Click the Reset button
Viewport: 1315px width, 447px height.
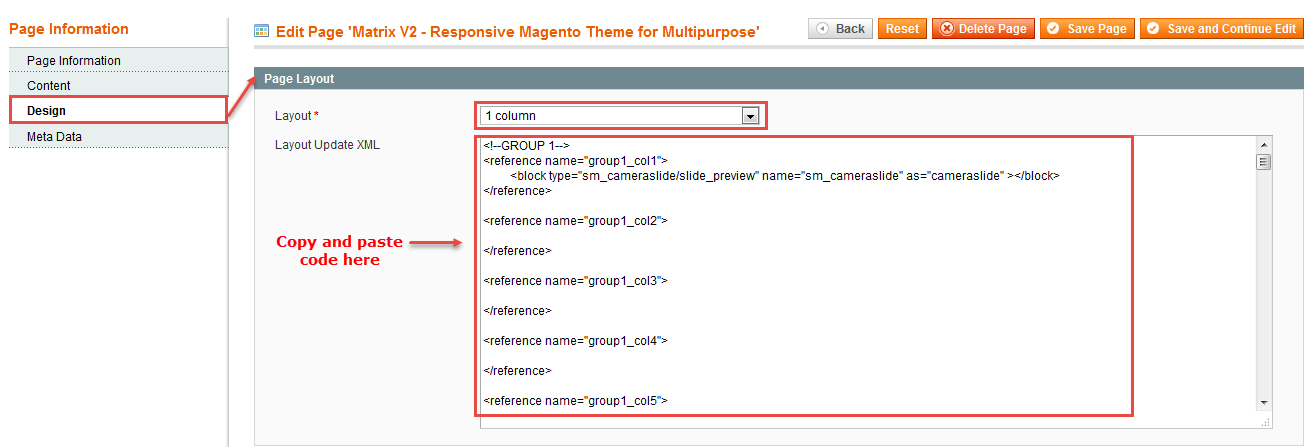pos(902,29)
